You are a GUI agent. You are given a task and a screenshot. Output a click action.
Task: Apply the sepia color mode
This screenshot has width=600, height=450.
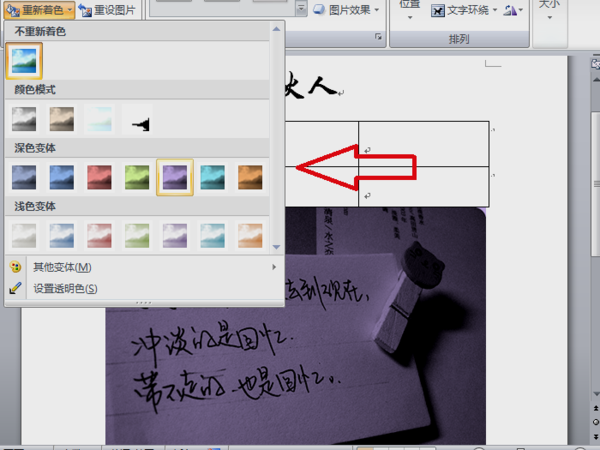pyautogui.click(x=62, y=119)
